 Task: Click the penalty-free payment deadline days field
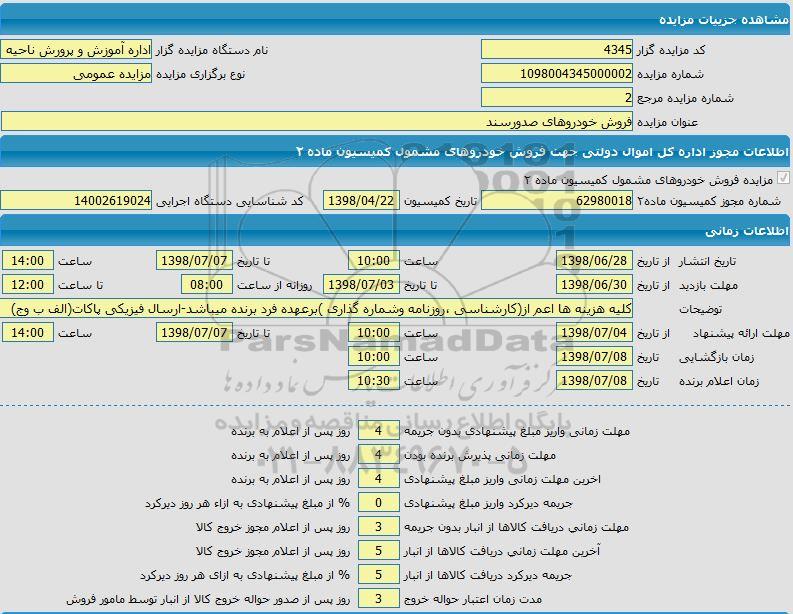378,430
